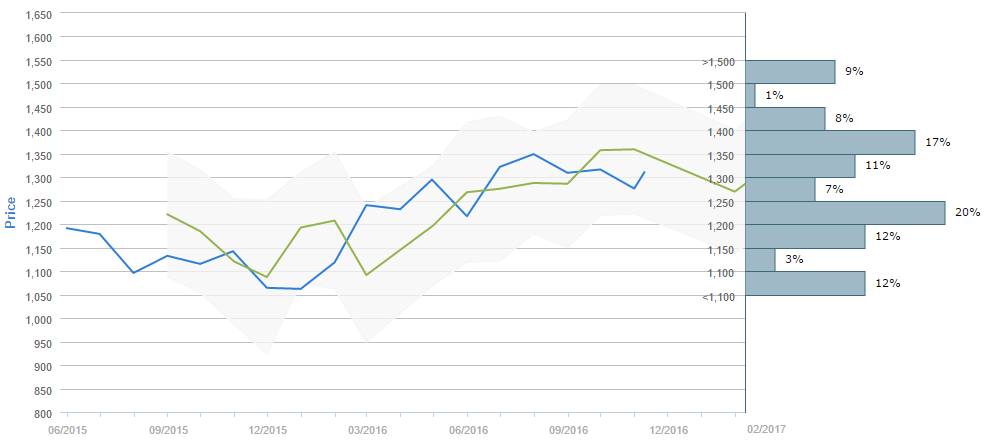Click the 20% histogram bar
This screenshot has height=440, width=989.
tap(846, 213)
